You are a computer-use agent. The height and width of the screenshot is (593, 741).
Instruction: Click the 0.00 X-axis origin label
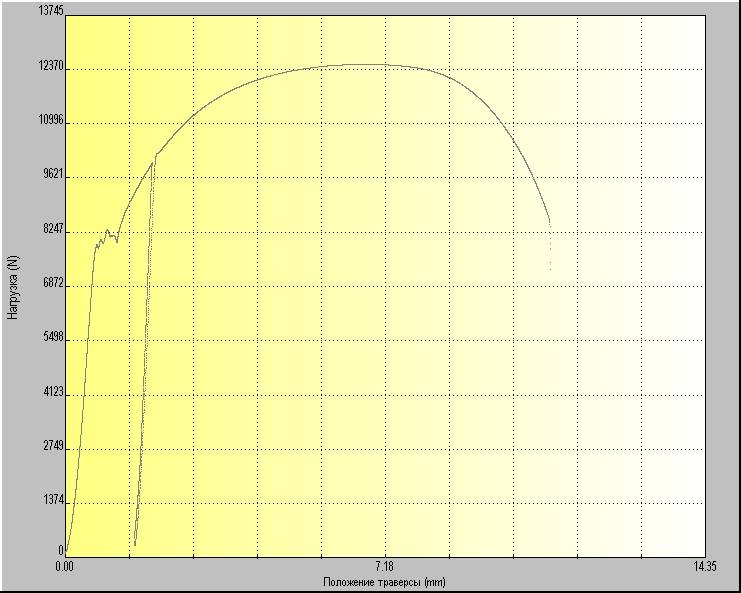tap(65, 566)
